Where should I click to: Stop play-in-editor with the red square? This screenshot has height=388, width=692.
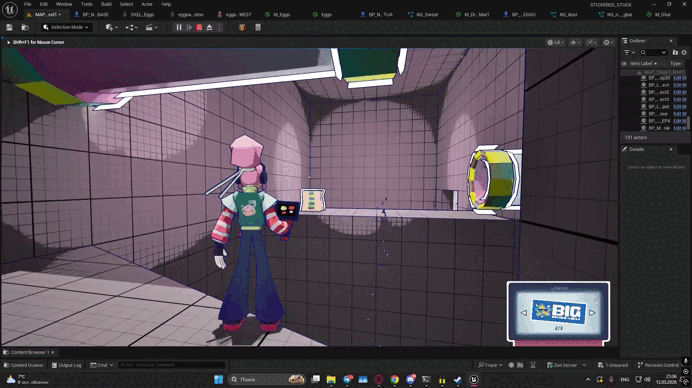(199, 27)
